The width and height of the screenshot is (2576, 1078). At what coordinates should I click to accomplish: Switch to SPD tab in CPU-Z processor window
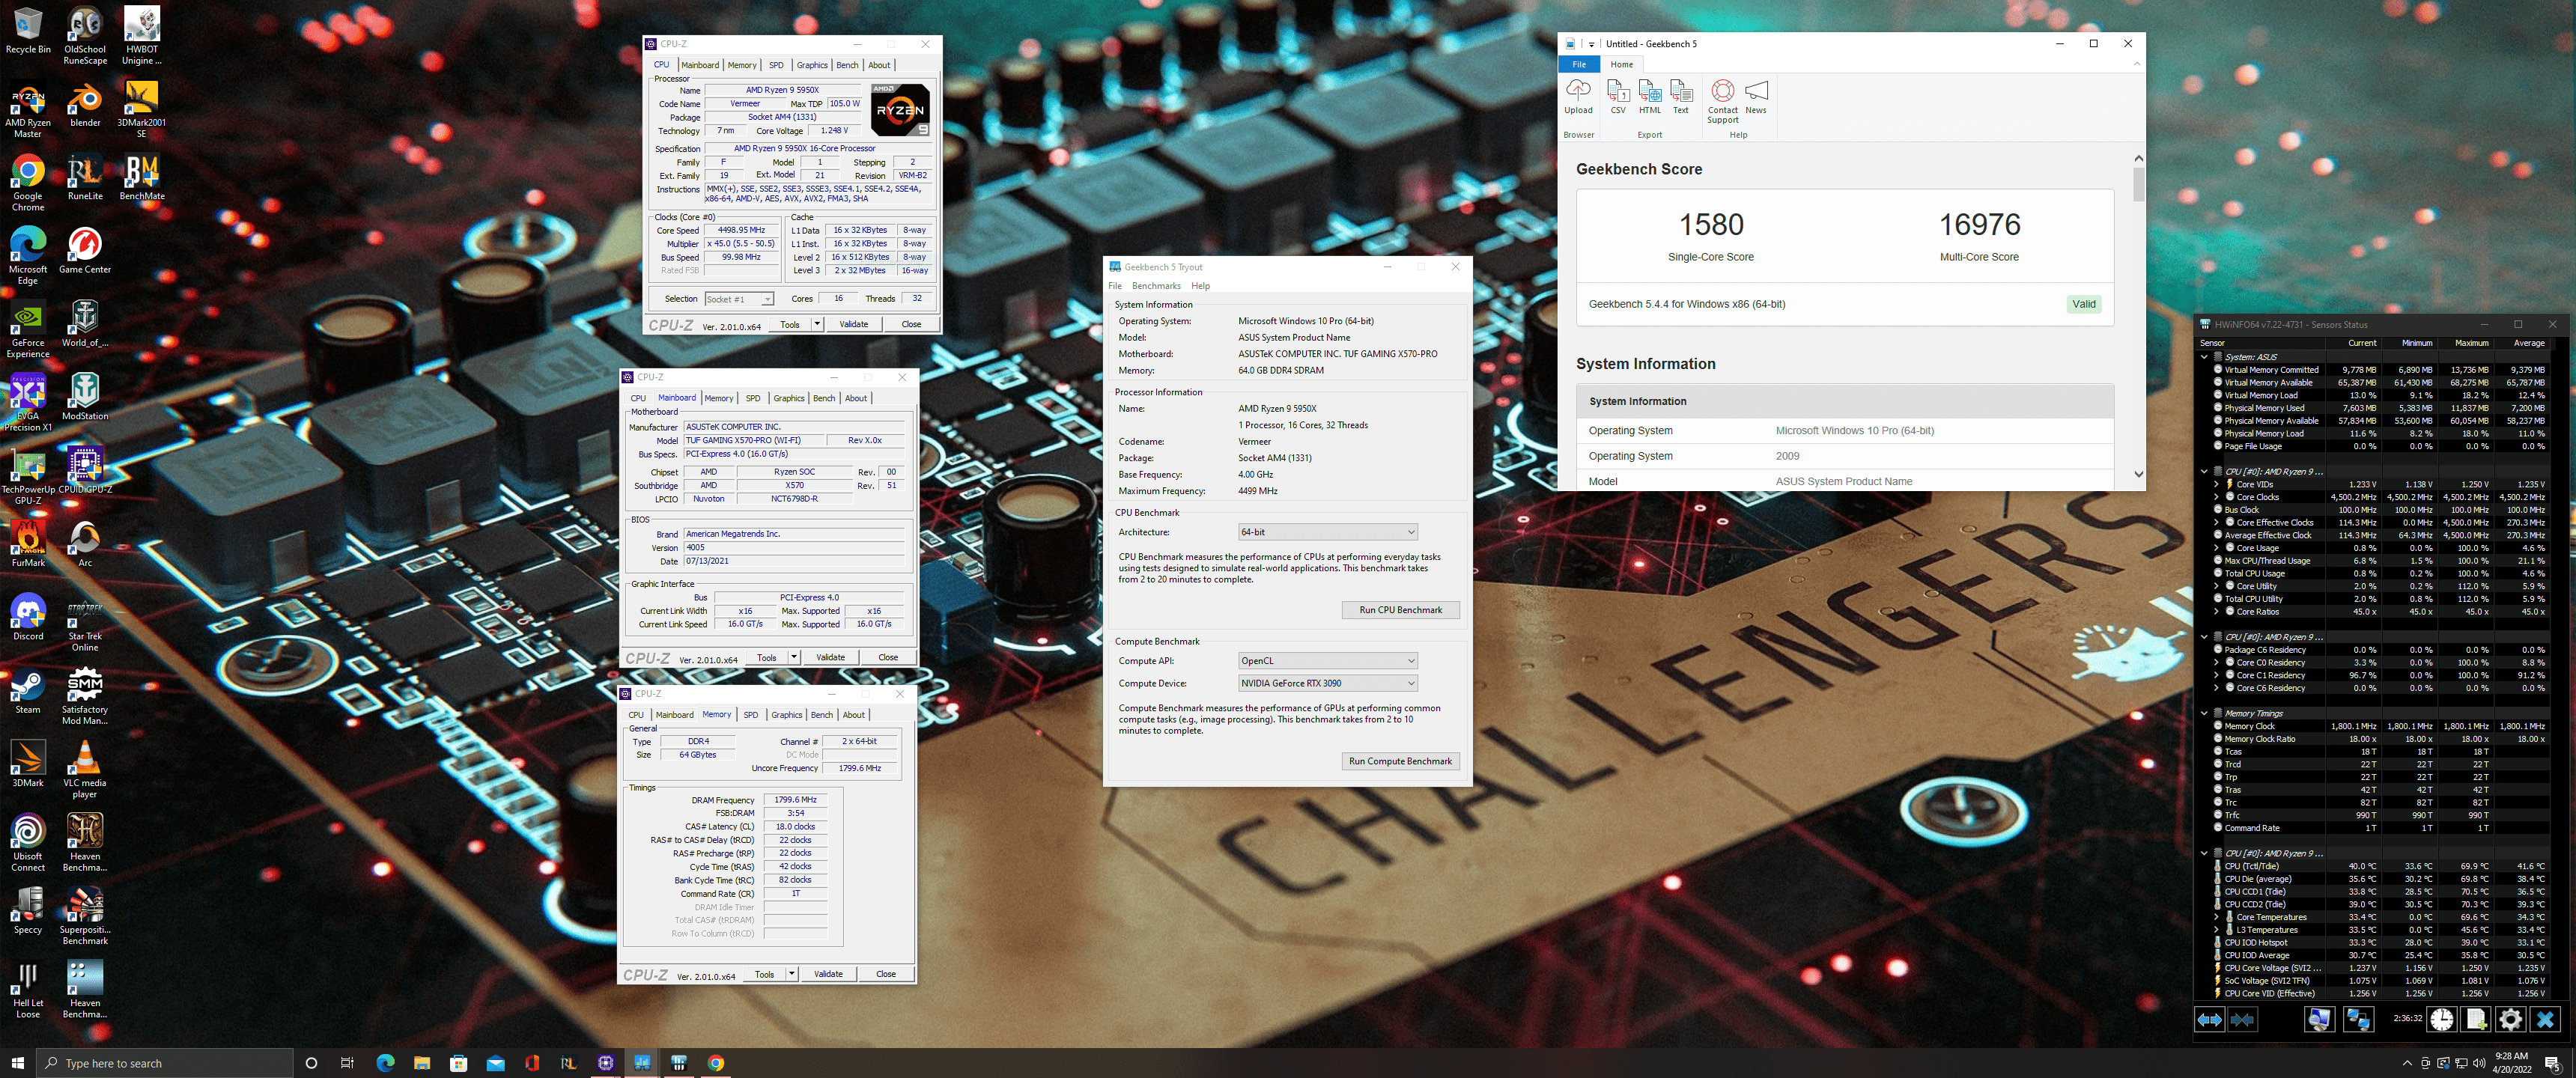coord(776,65)
